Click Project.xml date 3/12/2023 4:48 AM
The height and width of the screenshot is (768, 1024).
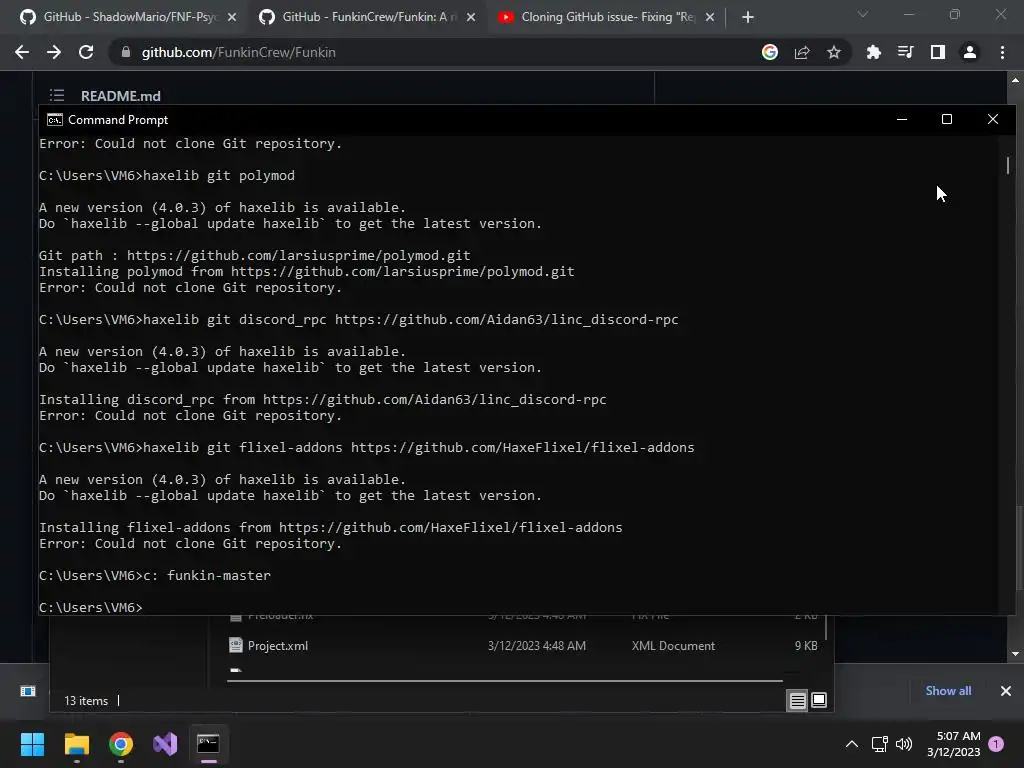[536, 646]
